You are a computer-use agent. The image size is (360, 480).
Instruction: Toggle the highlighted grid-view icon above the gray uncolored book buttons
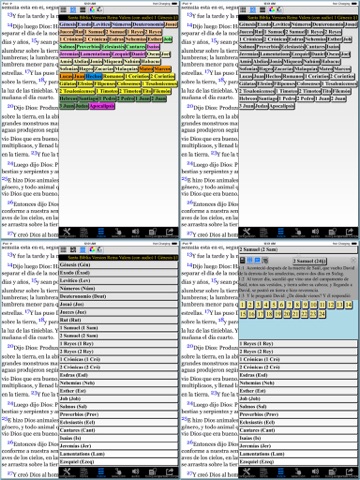(253, 10)
